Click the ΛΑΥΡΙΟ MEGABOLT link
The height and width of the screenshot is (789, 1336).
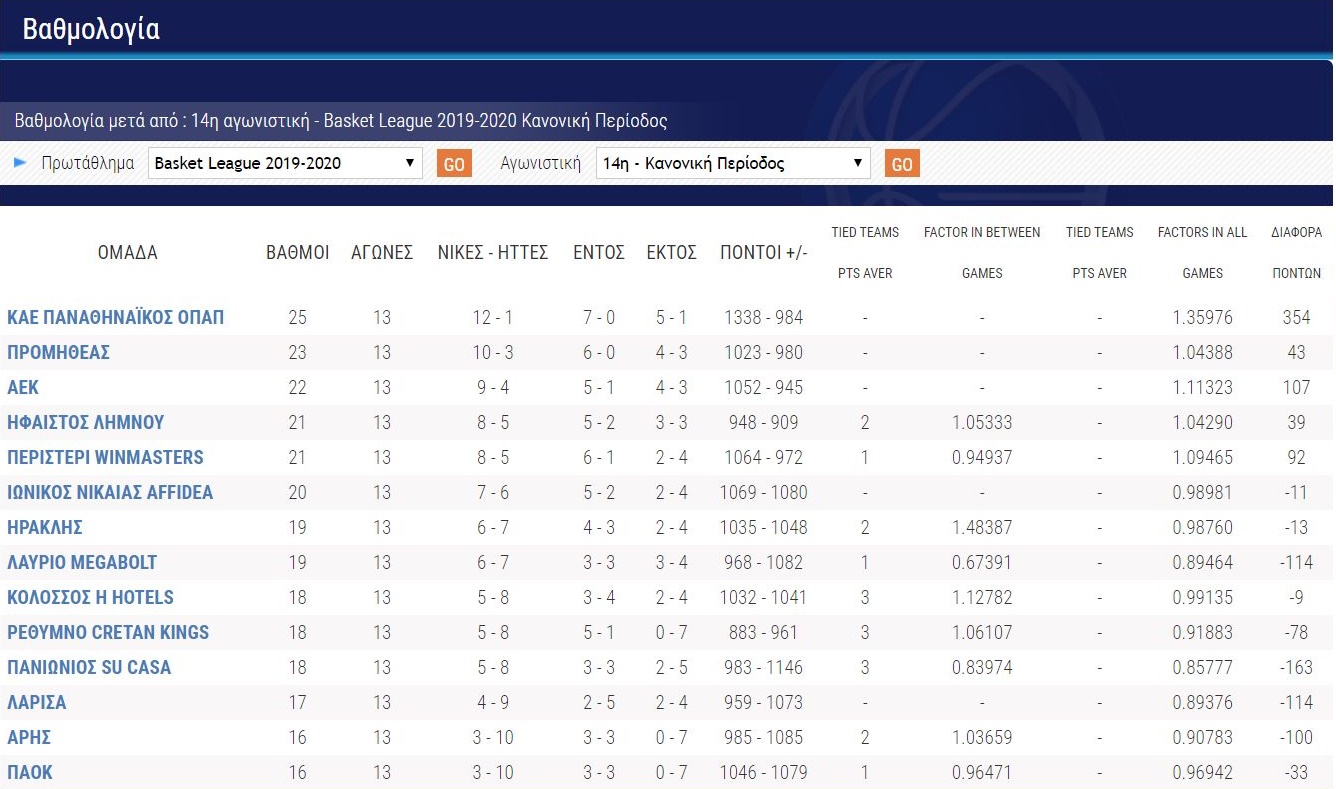(82, 563)
